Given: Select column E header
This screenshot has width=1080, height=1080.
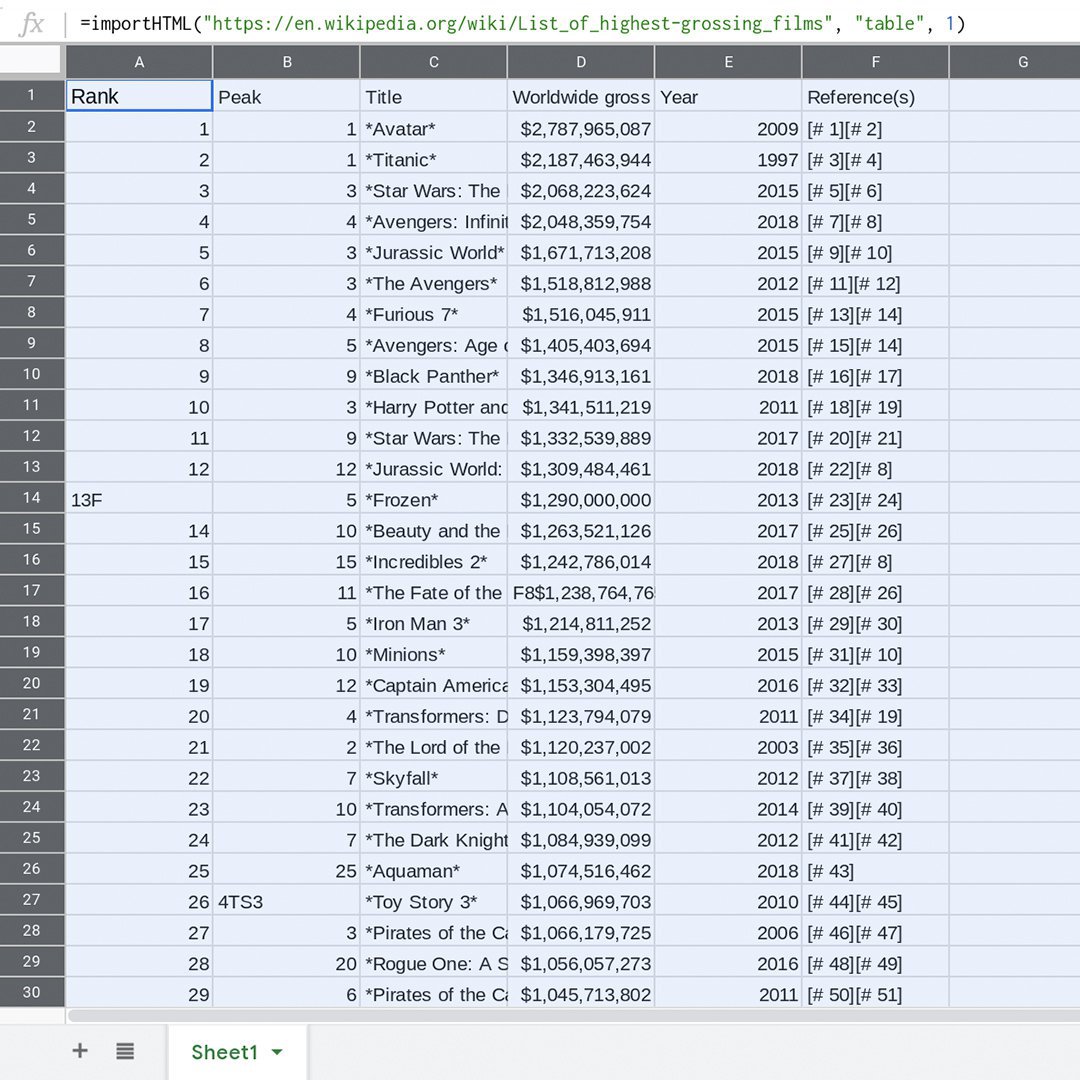Looking at the screenshot, I should (729, 62).
